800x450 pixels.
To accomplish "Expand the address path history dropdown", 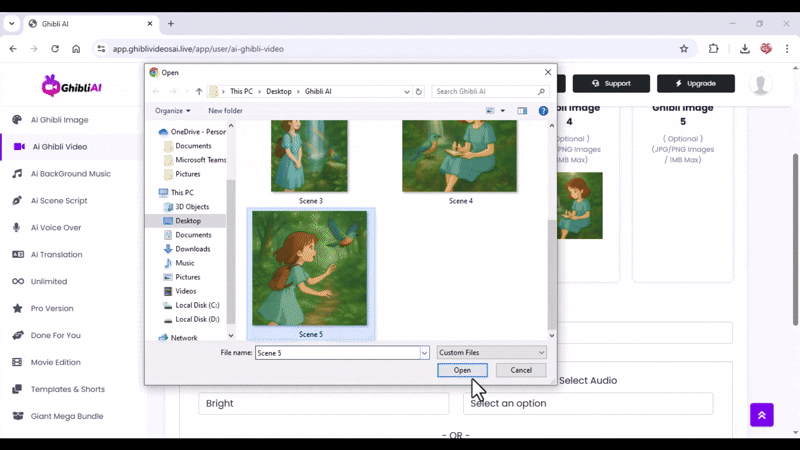I will point(407,92).
